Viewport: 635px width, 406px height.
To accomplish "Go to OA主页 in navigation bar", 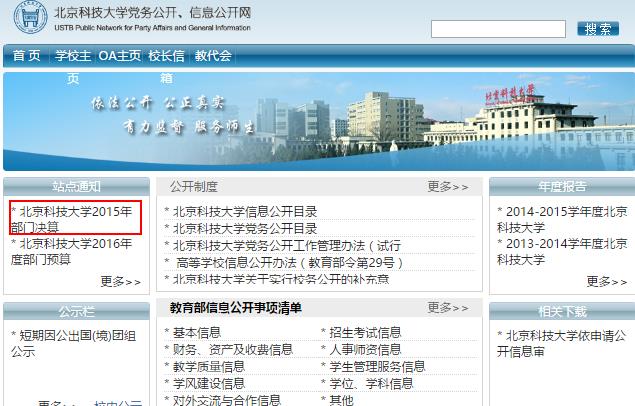I will click(120, 55).
